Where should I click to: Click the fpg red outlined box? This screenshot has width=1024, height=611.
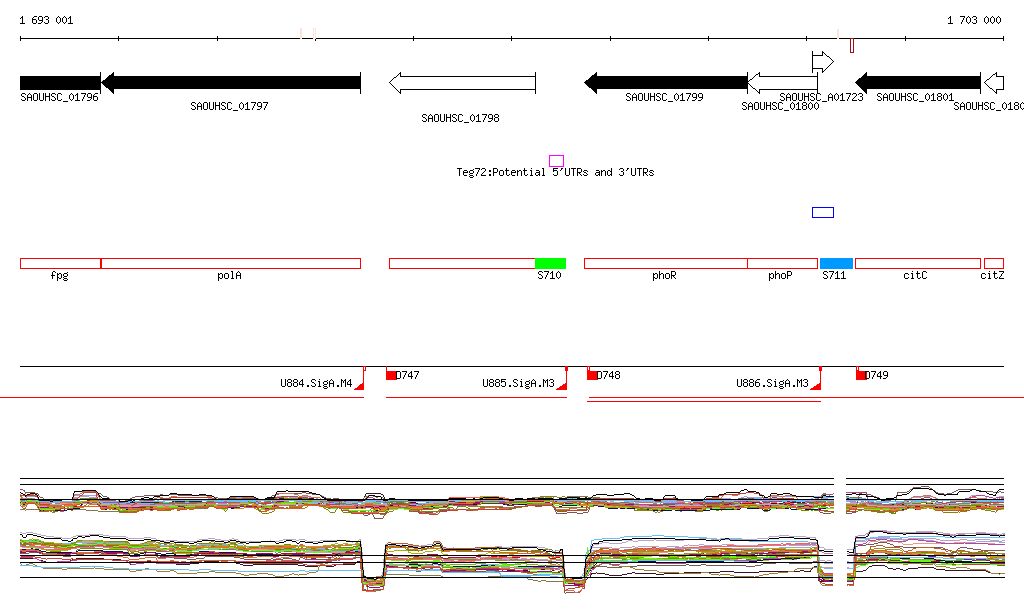61,264
